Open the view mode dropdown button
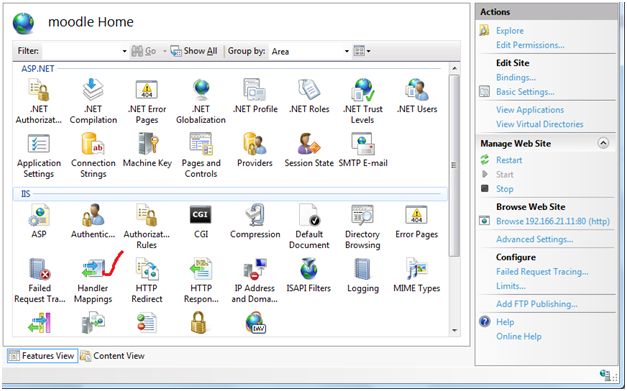 click(362, 51)
